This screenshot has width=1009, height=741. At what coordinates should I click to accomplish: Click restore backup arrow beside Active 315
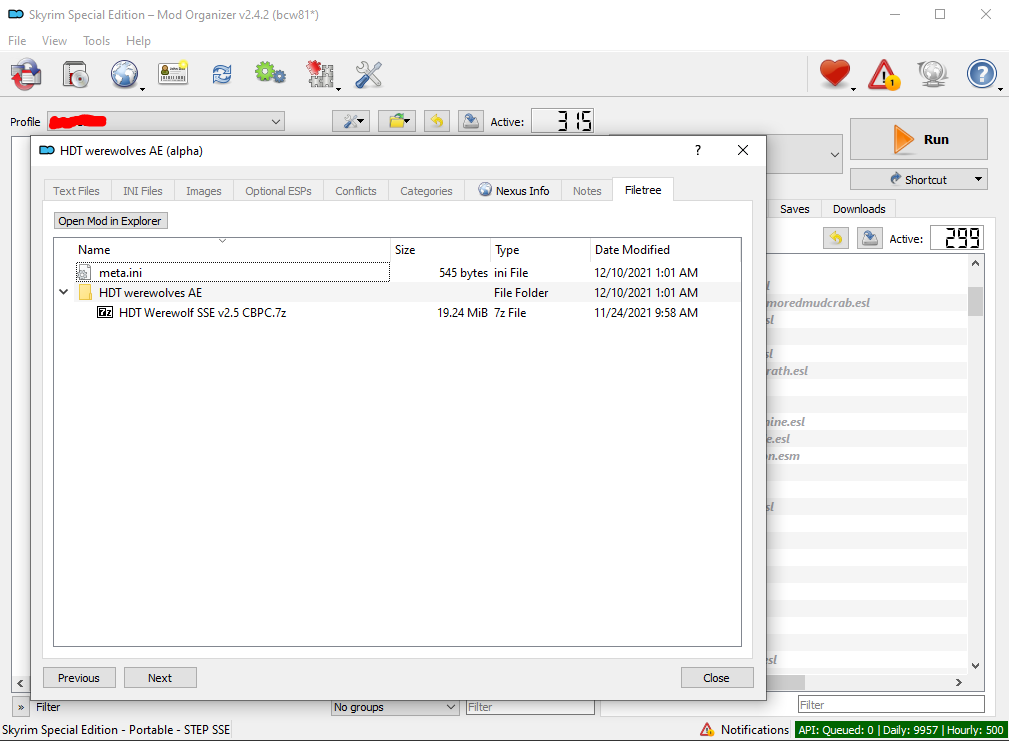tap(437, 121)
